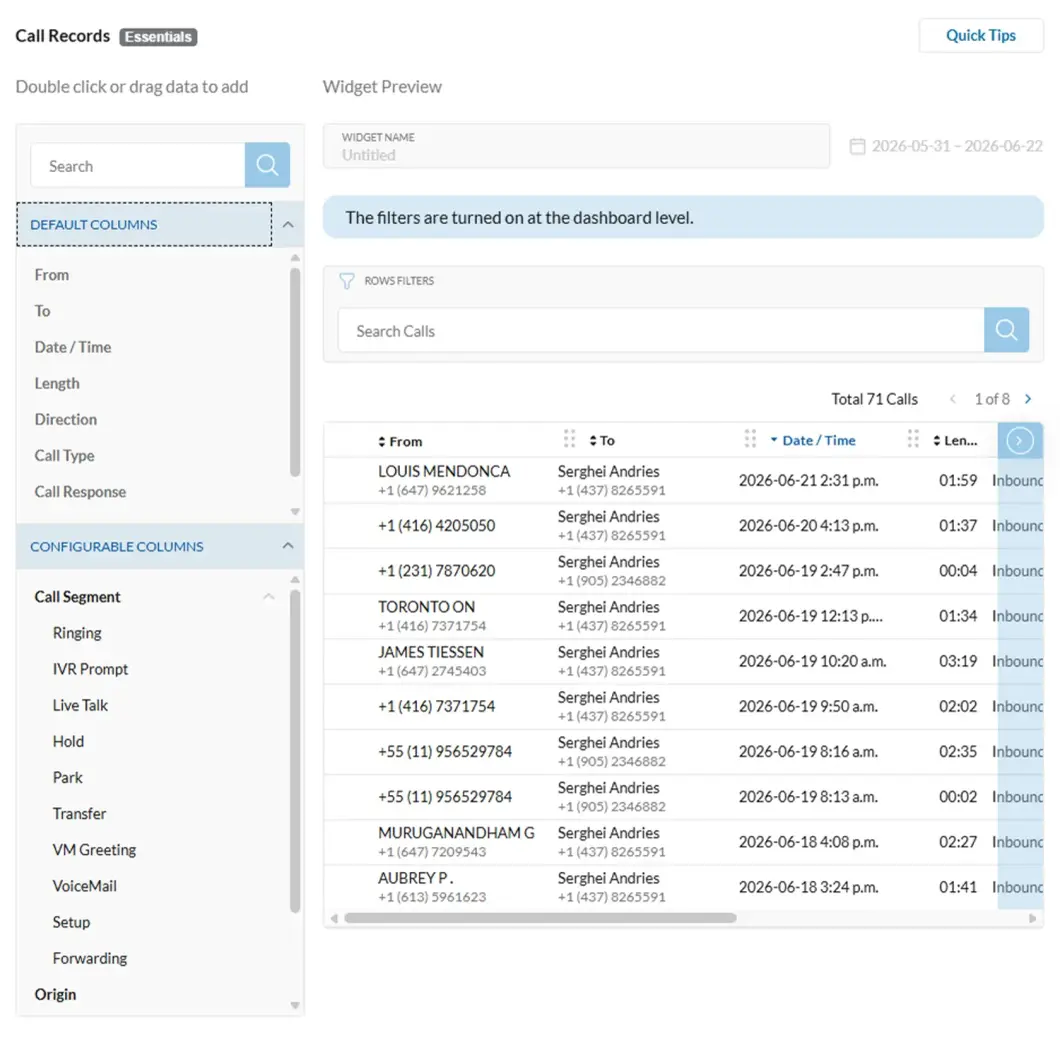
Task: Click 2026-06-18 4:08 p.m. cell
Action: coord(807,842)
